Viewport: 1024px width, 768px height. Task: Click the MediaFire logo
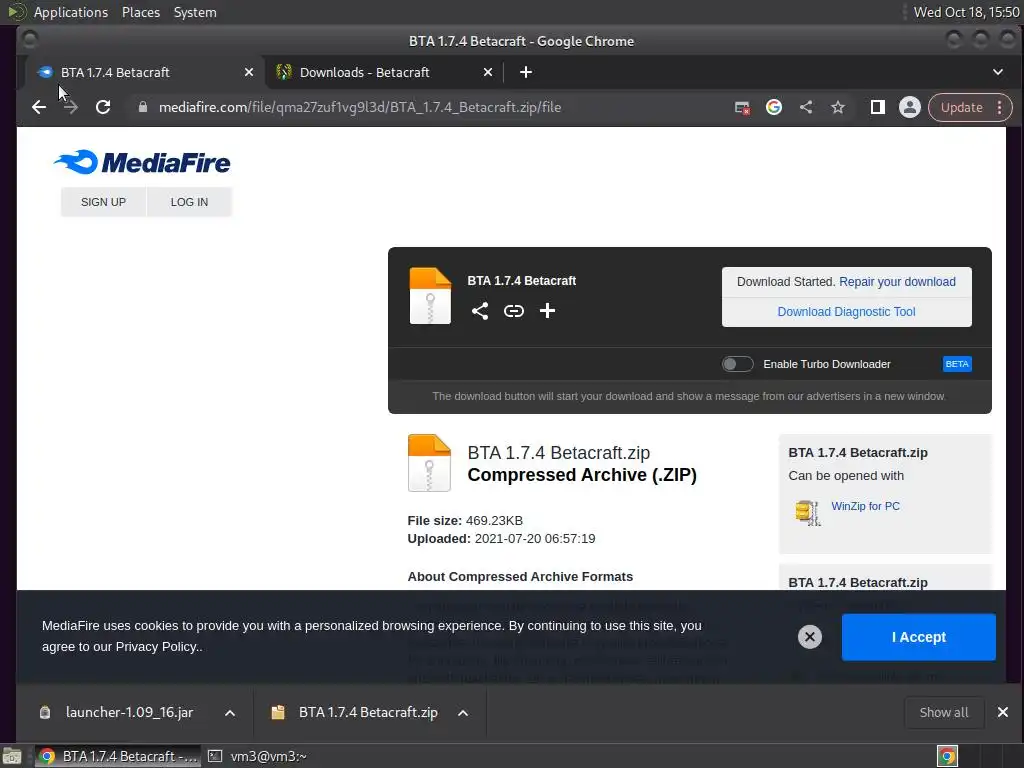point(142,162)
